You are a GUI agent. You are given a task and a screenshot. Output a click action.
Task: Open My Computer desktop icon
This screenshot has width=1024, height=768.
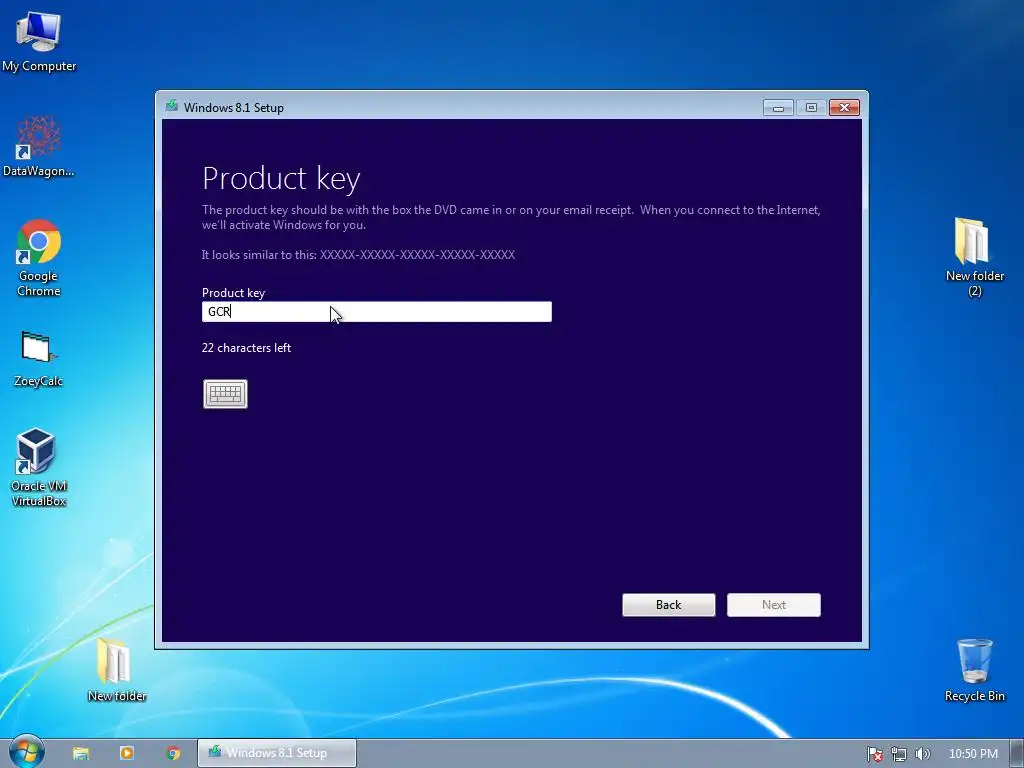tap(39, 42)
